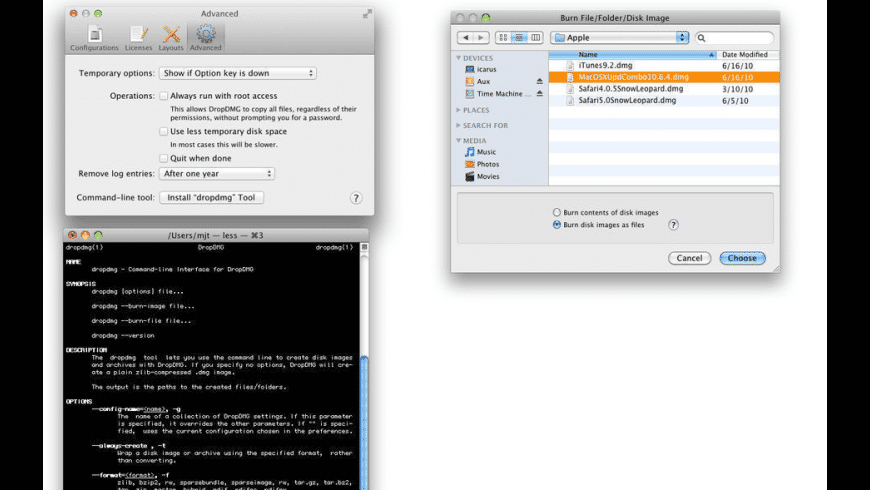Open the Temporary options dropdown

pyautogui.click(x=237, y=73)
